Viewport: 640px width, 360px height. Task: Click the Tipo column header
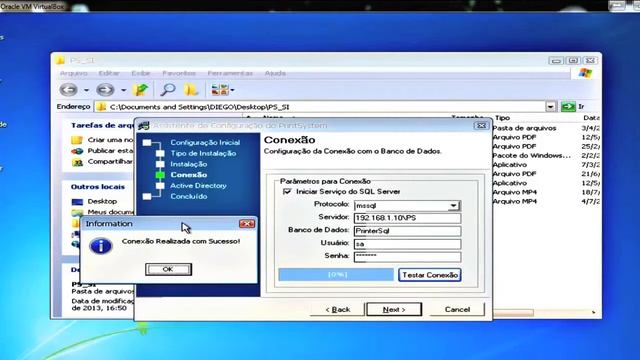[502, 118]
